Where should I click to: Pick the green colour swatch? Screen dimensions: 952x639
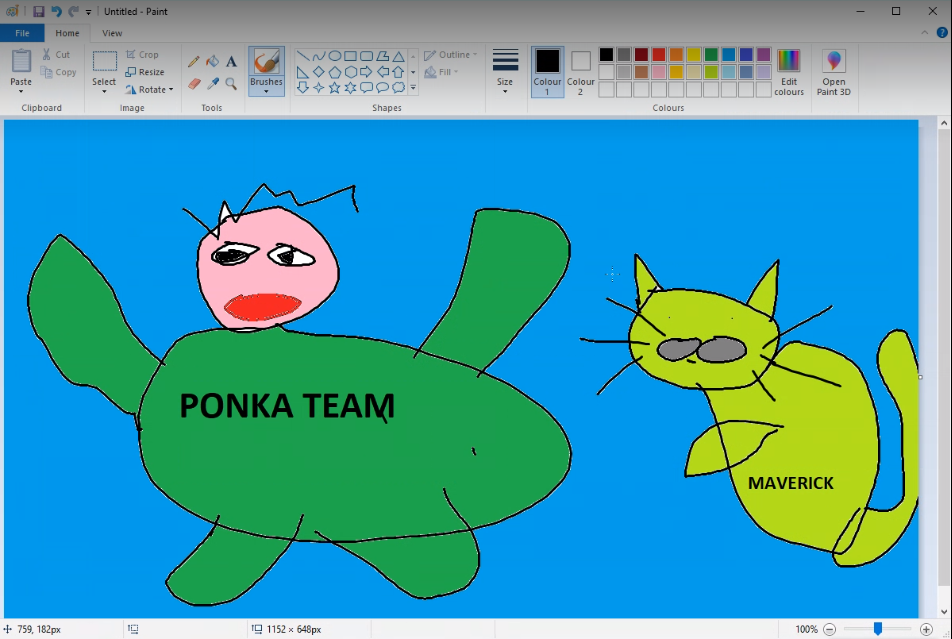coord(711,55)
